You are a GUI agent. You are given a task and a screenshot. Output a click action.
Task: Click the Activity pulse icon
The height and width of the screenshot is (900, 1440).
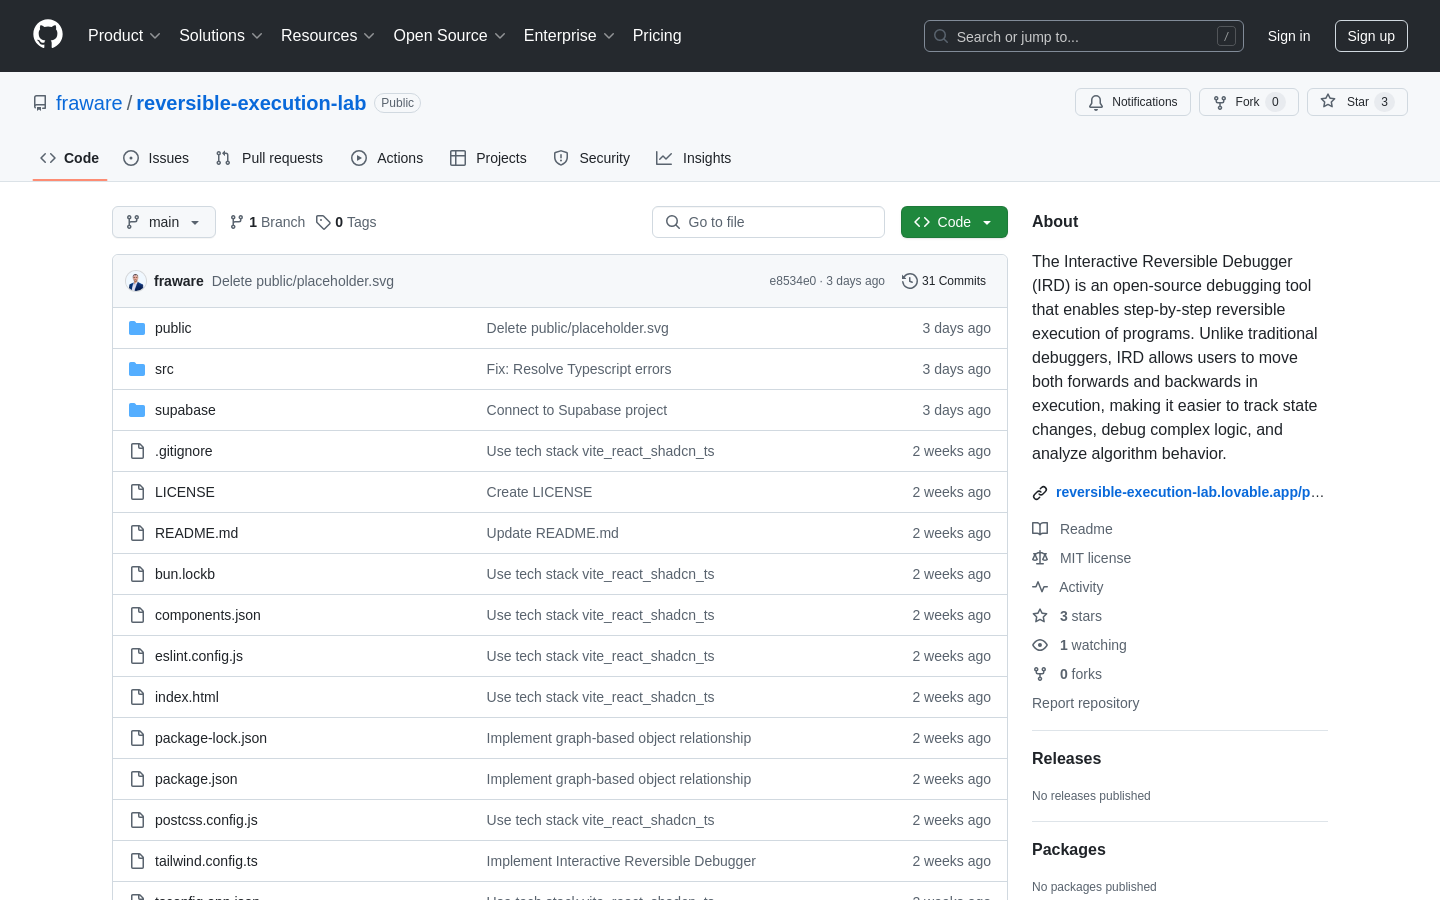(1040, 587)
